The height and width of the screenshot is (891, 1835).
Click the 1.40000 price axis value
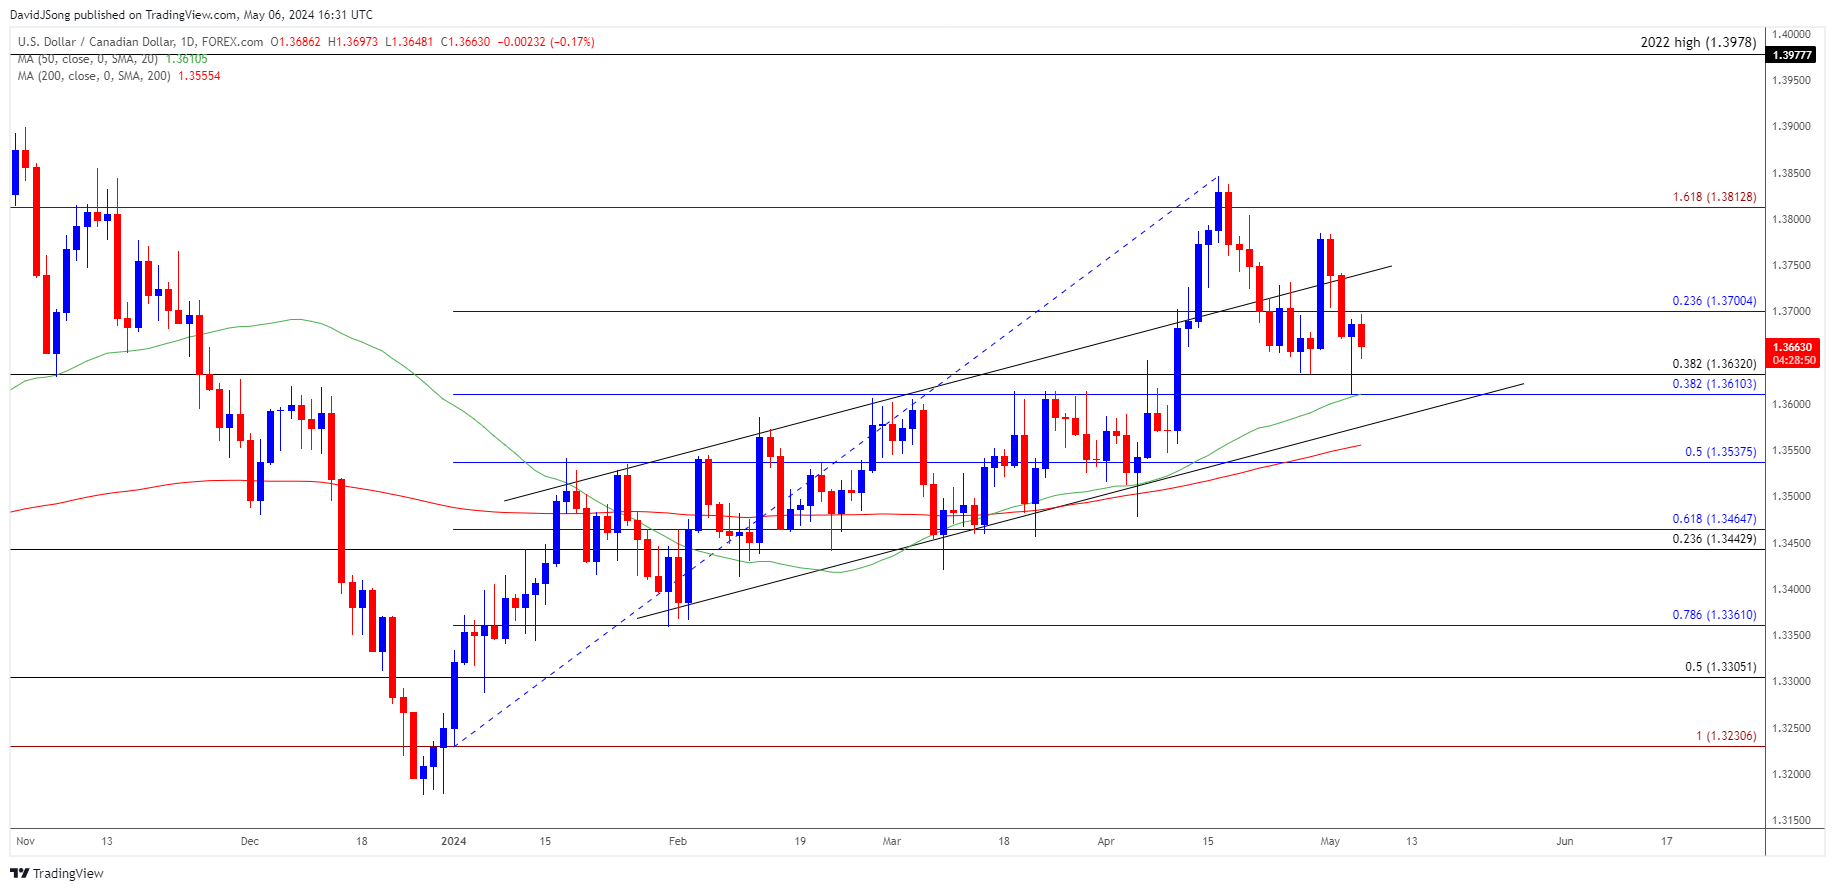tap(1791, 34)
